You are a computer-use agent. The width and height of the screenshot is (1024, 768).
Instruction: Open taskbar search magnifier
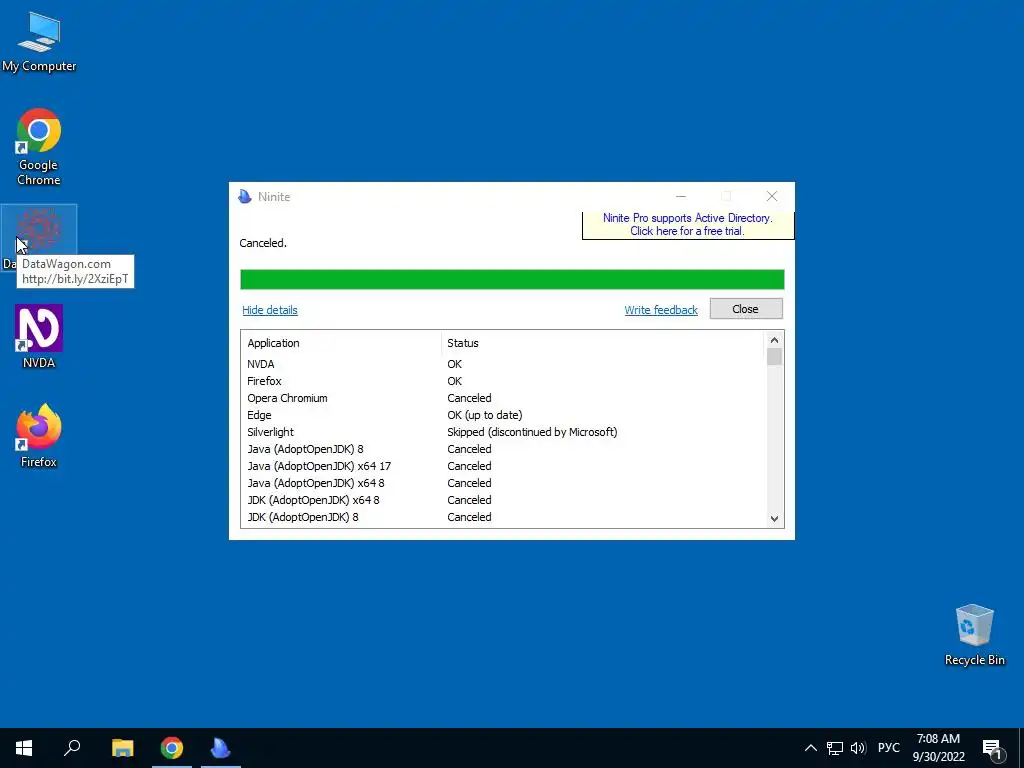72,748
